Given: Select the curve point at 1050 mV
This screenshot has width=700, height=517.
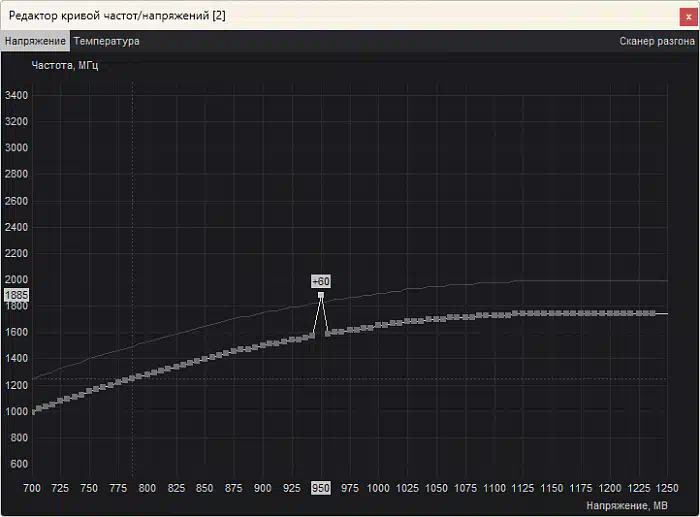Looking at the screenshot, I should 436,319.
